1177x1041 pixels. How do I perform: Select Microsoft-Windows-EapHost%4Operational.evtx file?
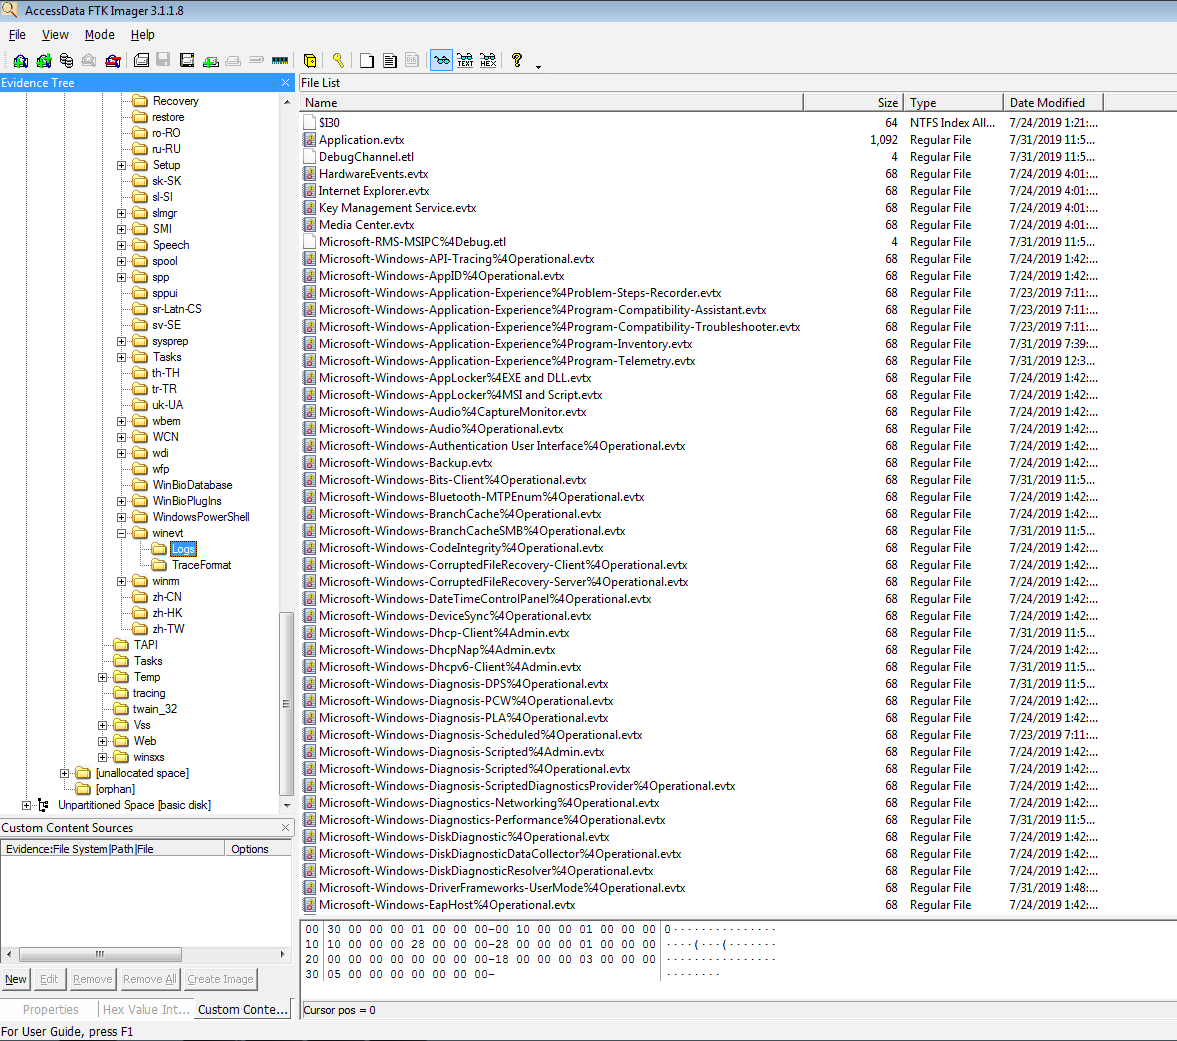click(x=447, y=905)
